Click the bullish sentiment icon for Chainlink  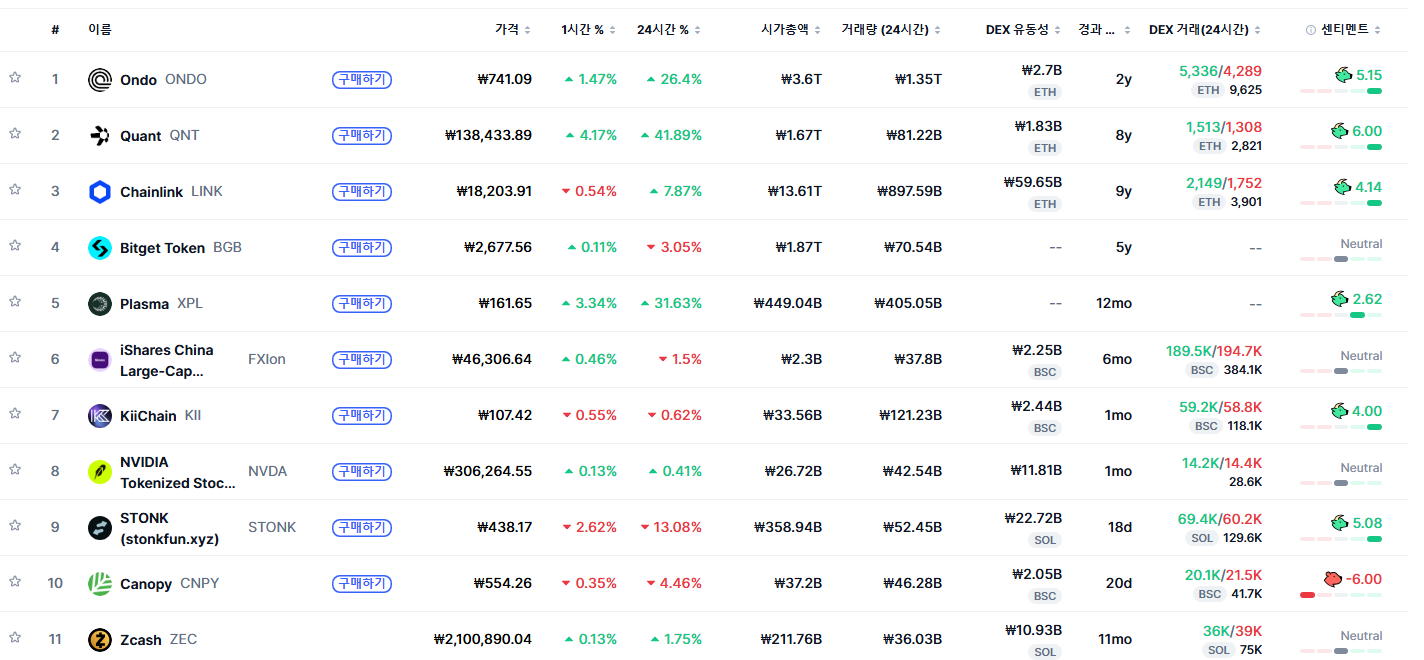(1343, 187)
